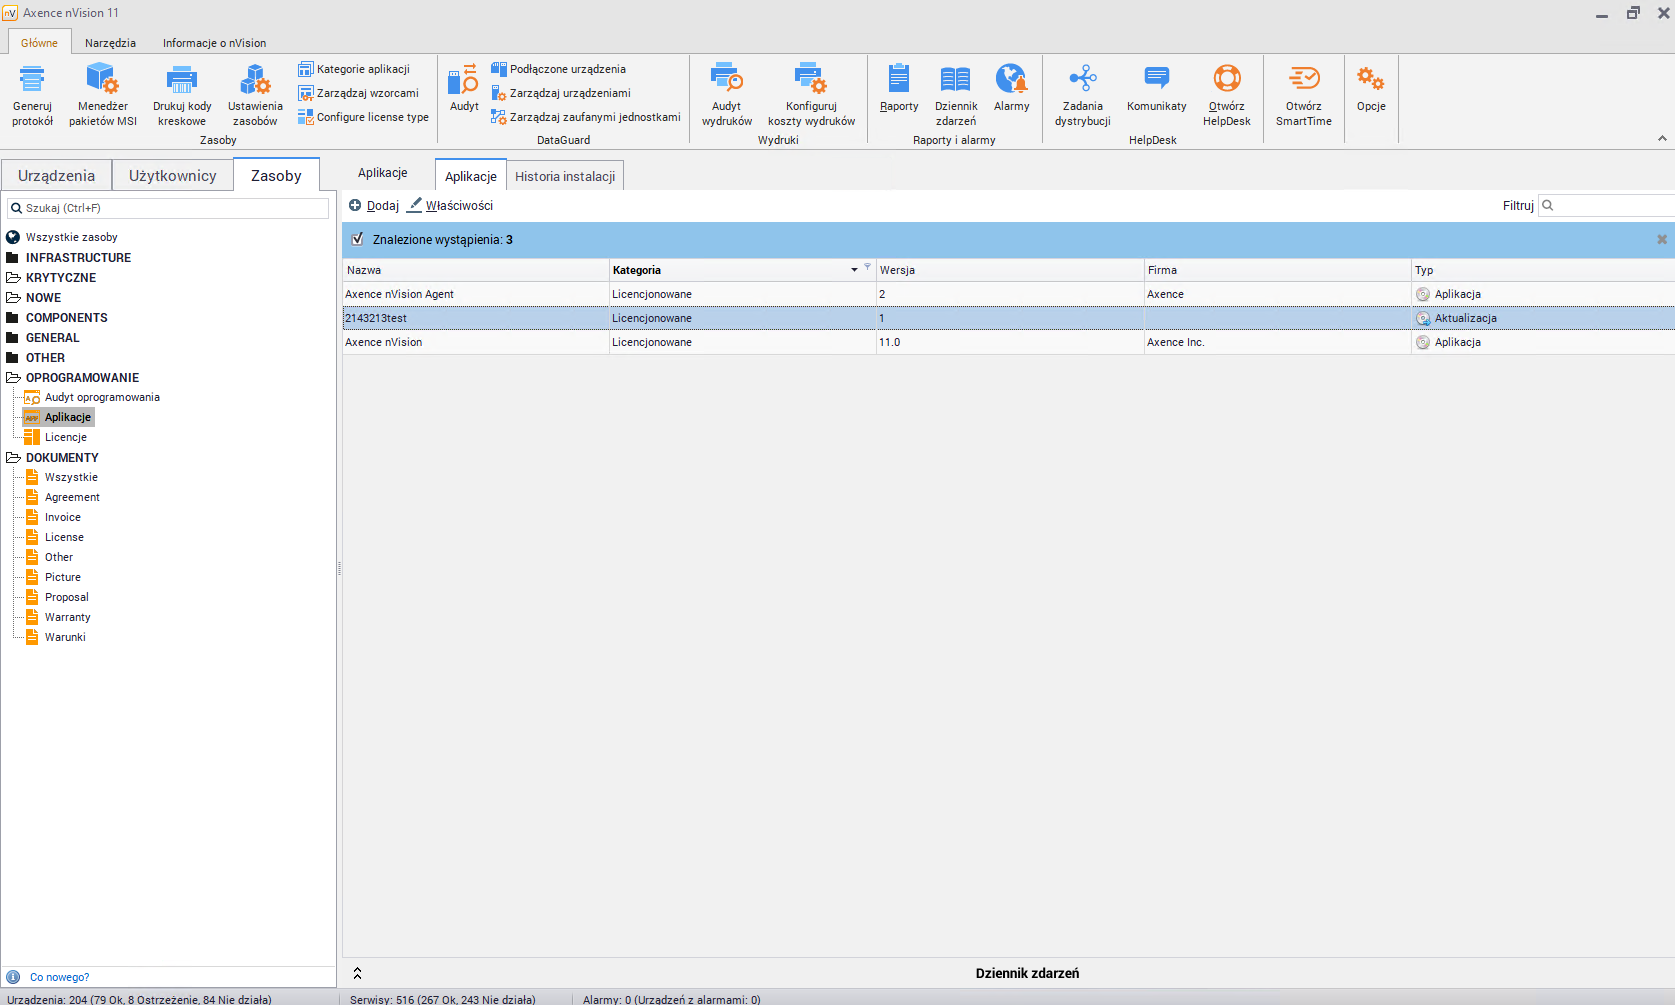Image resolution: width=1675 pixels, height=1005 pixels.
Task: Switch to the Narzędzia ribbon tab
Action: [x=110, y=43]
